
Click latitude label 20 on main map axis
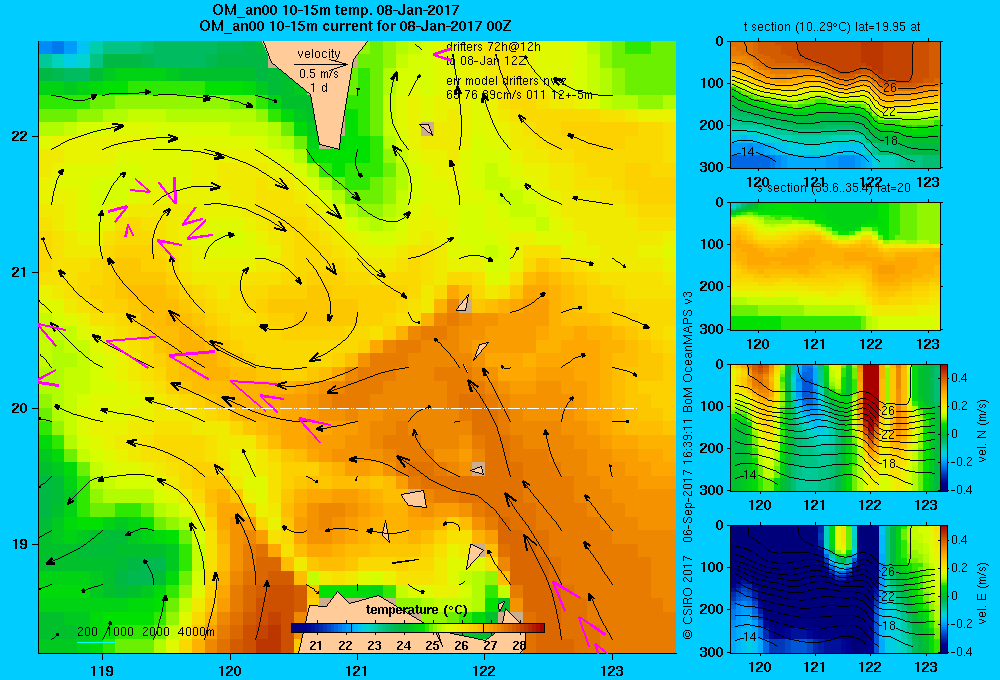pos(20,408)
